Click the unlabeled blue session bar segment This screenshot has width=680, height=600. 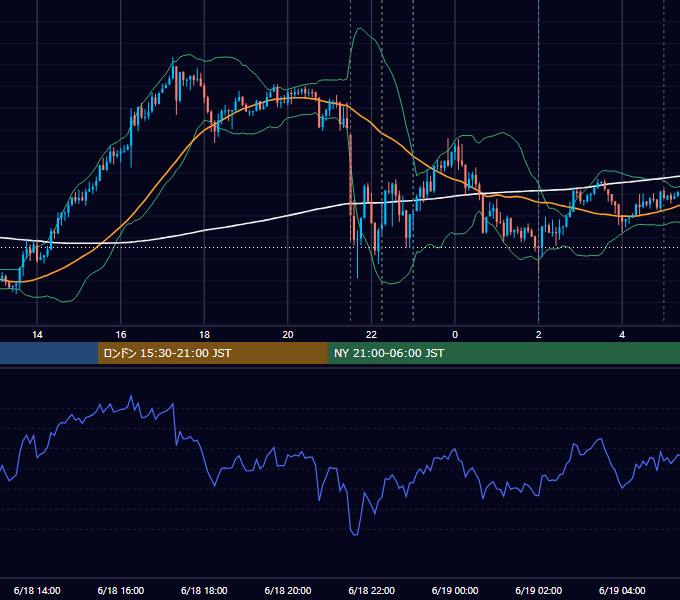pos(49,353)
